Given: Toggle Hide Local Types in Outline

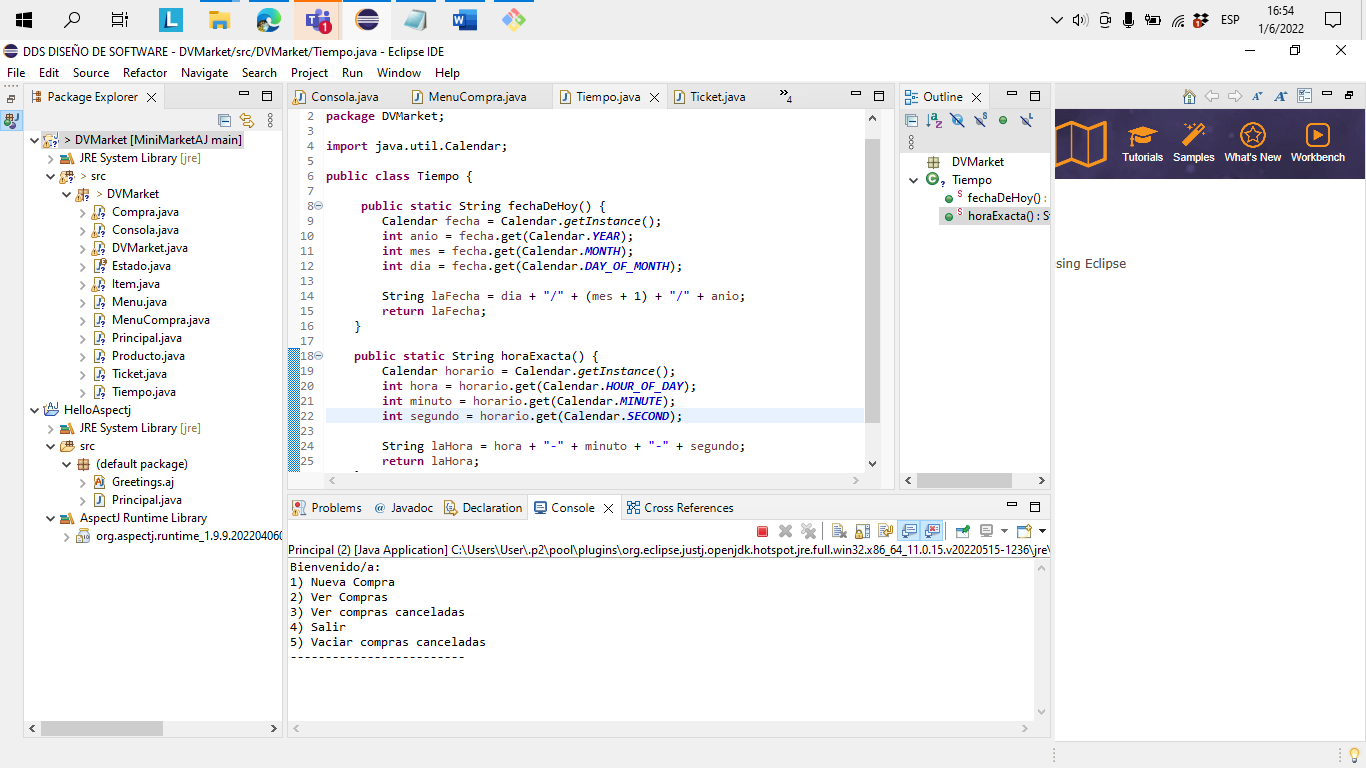Looking at the screenshot, I should 1025,120.
